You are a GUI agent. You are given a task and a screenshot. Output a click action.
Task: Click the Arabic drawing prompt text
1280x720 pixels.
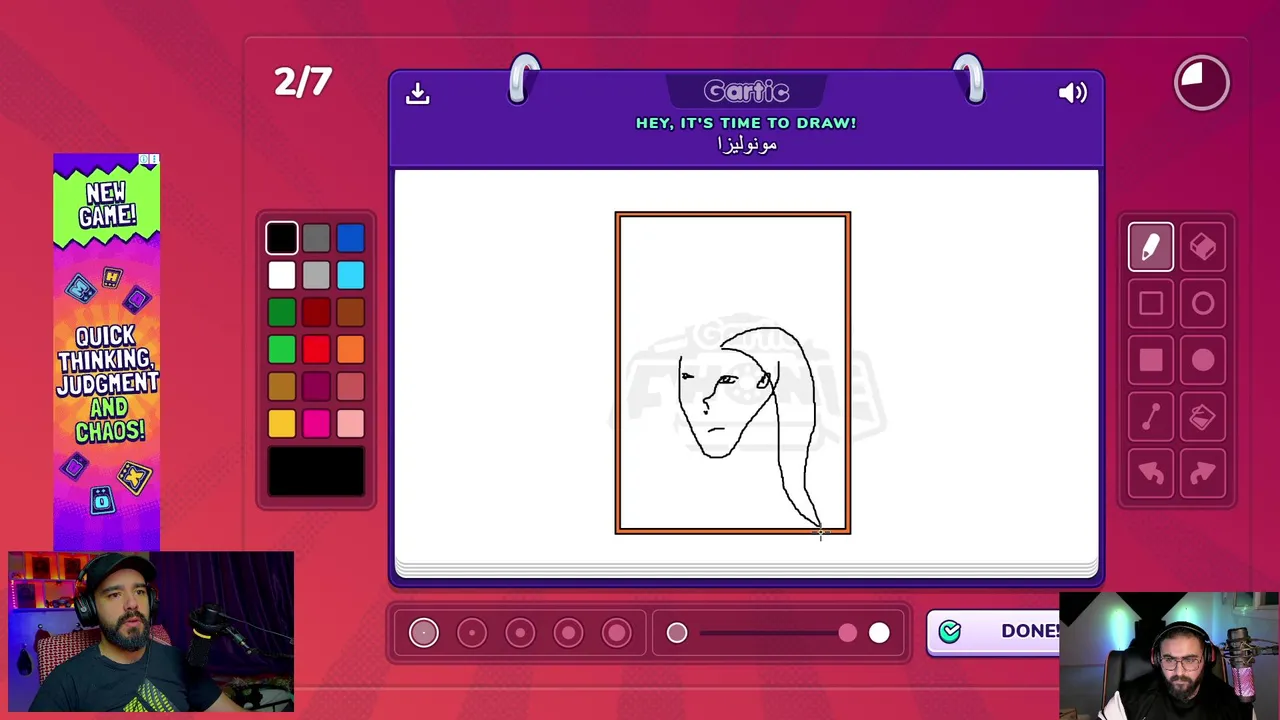click(x=747, y=145)
